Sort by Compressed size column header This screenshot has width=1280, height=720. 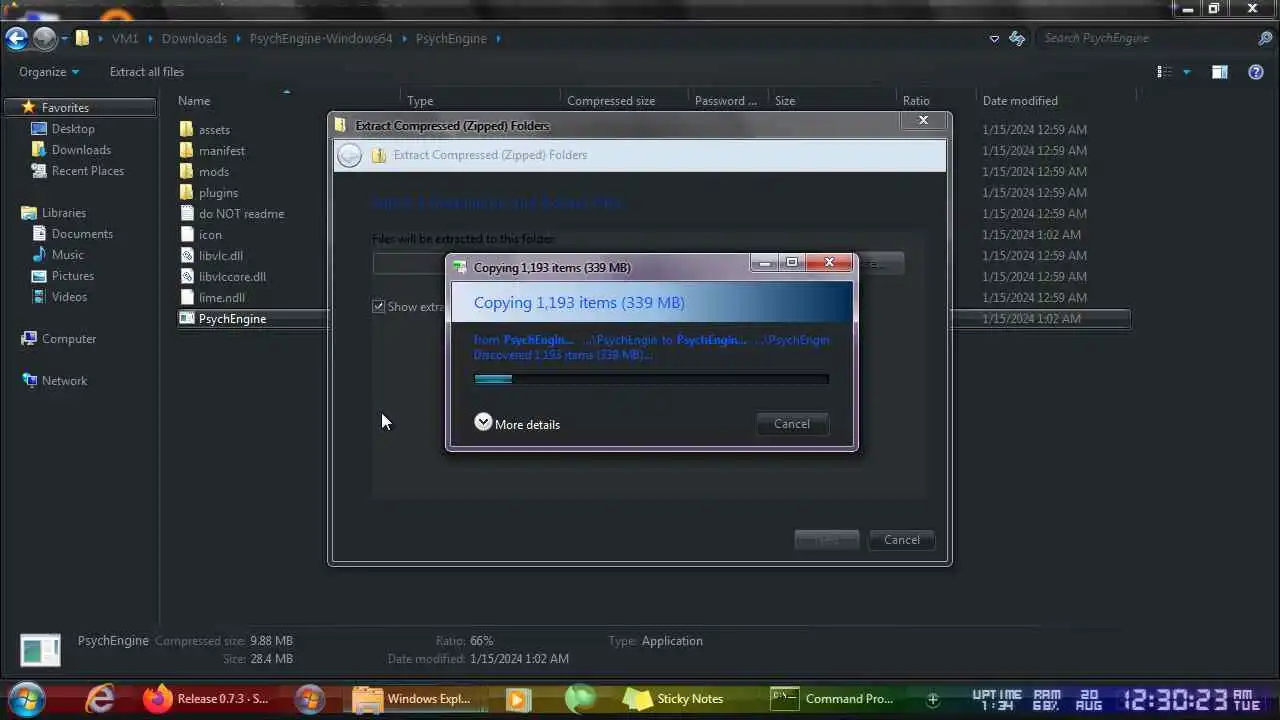pos(611,100)
